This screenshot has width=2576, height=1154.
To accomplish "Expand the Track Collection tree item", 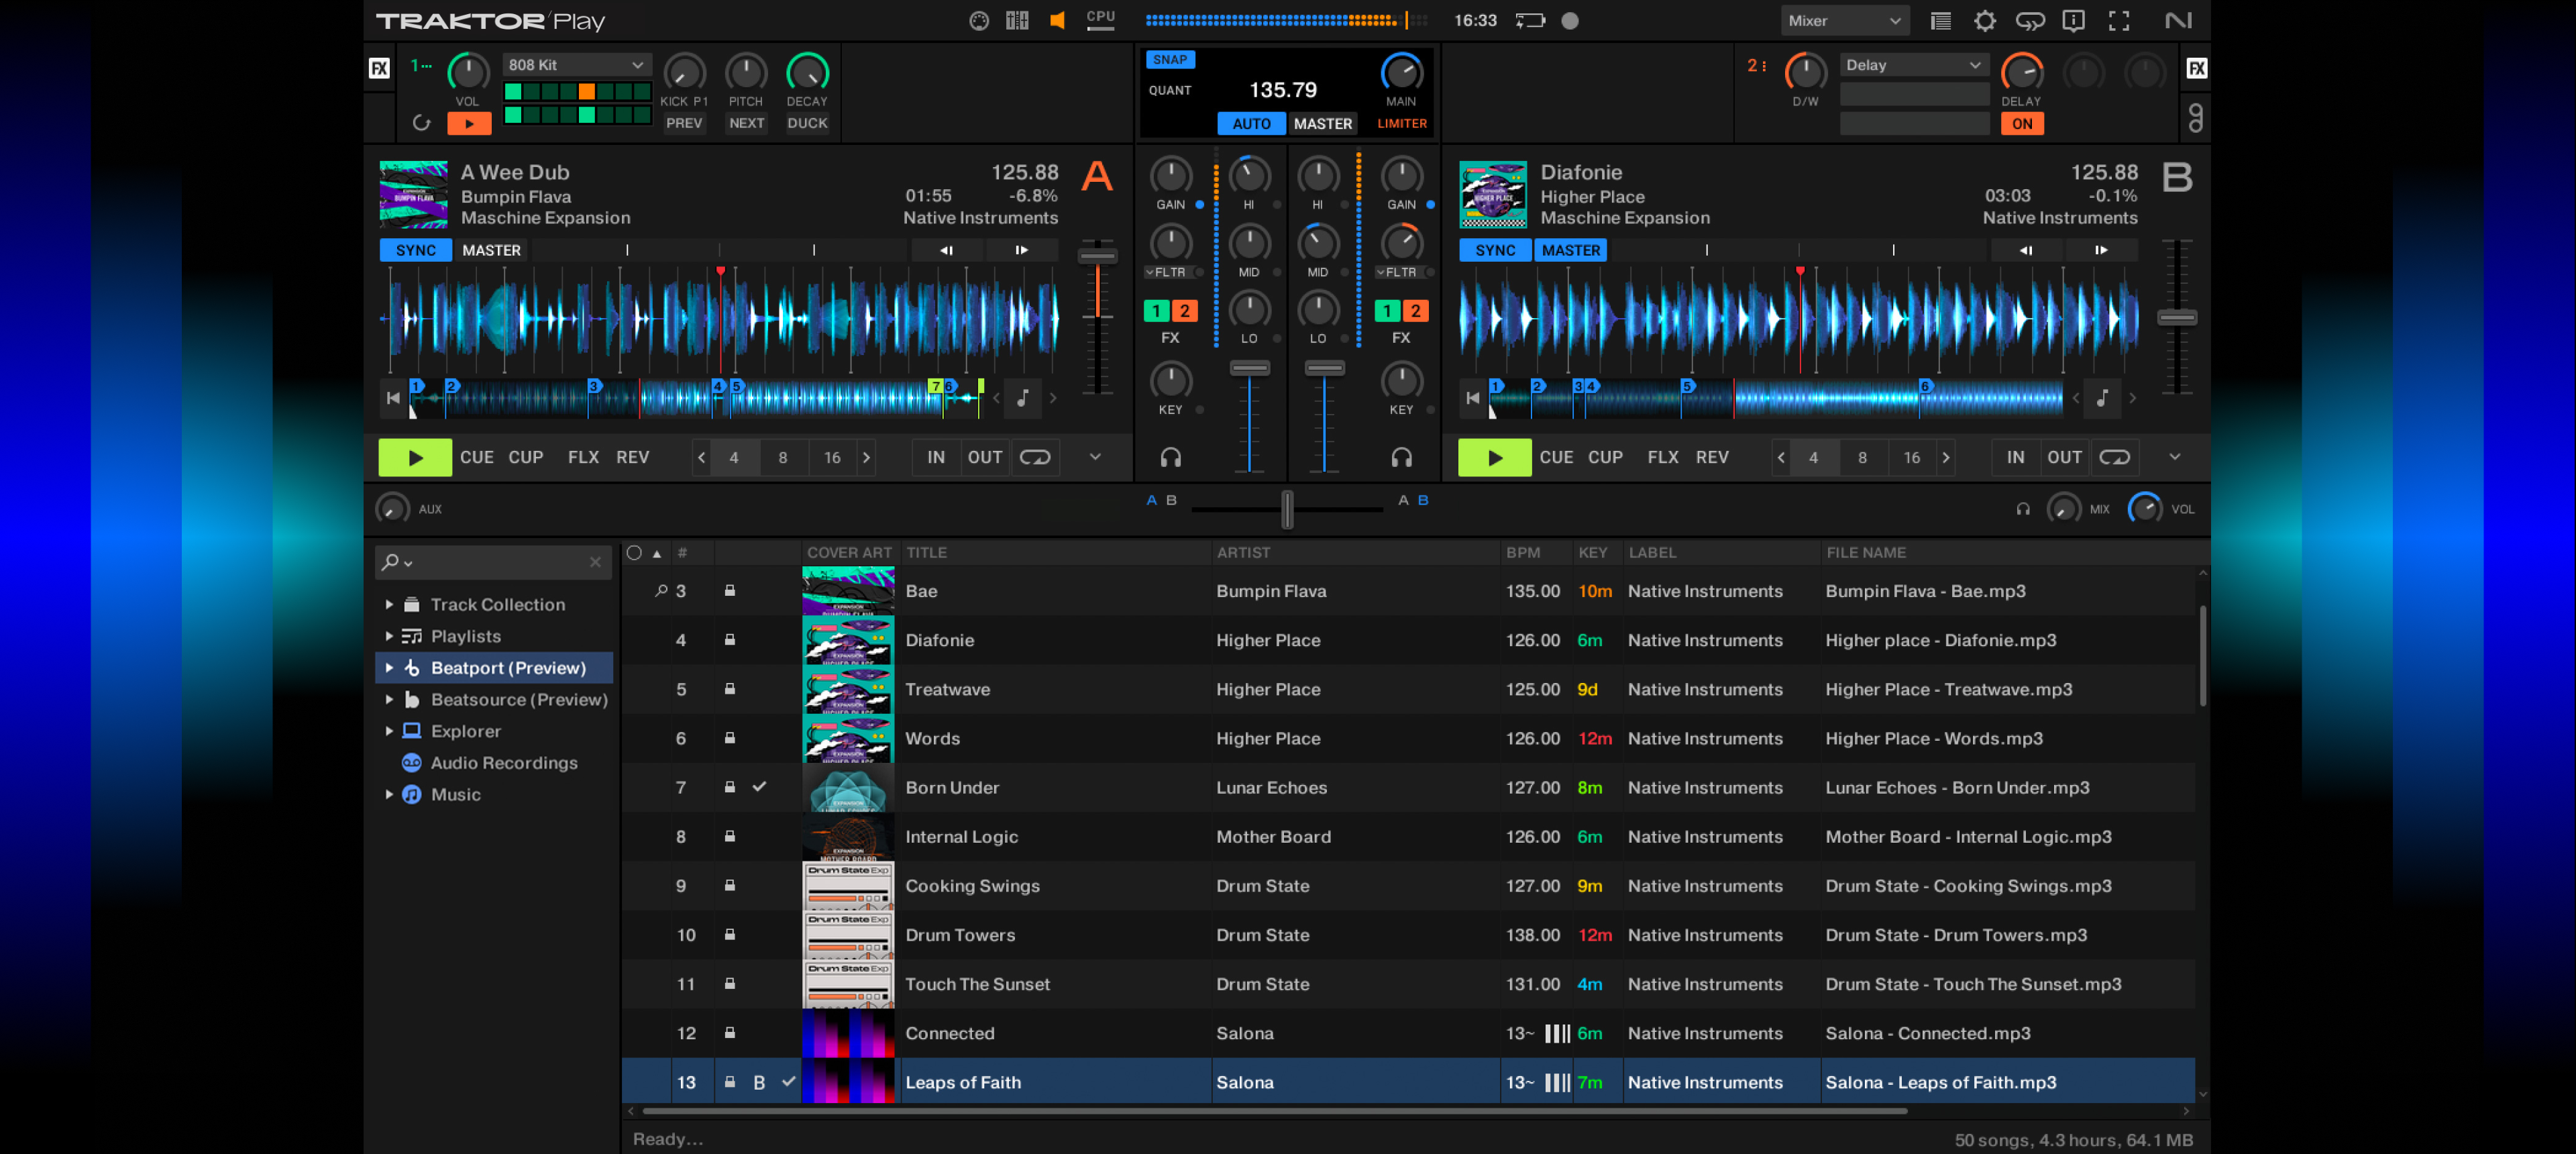I will coord(389,605).
